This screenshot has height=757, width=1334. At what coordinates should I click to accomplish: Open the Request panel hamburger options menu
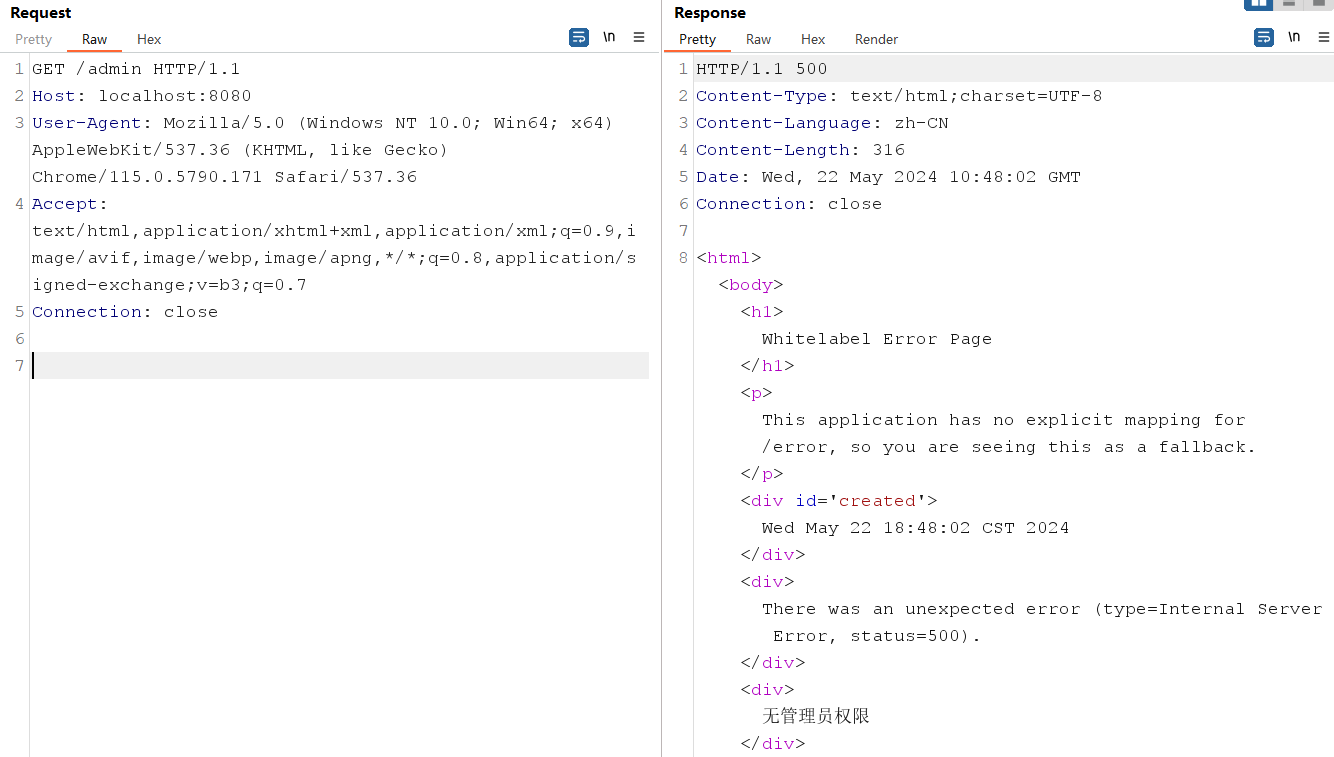(x=639, y=38)
